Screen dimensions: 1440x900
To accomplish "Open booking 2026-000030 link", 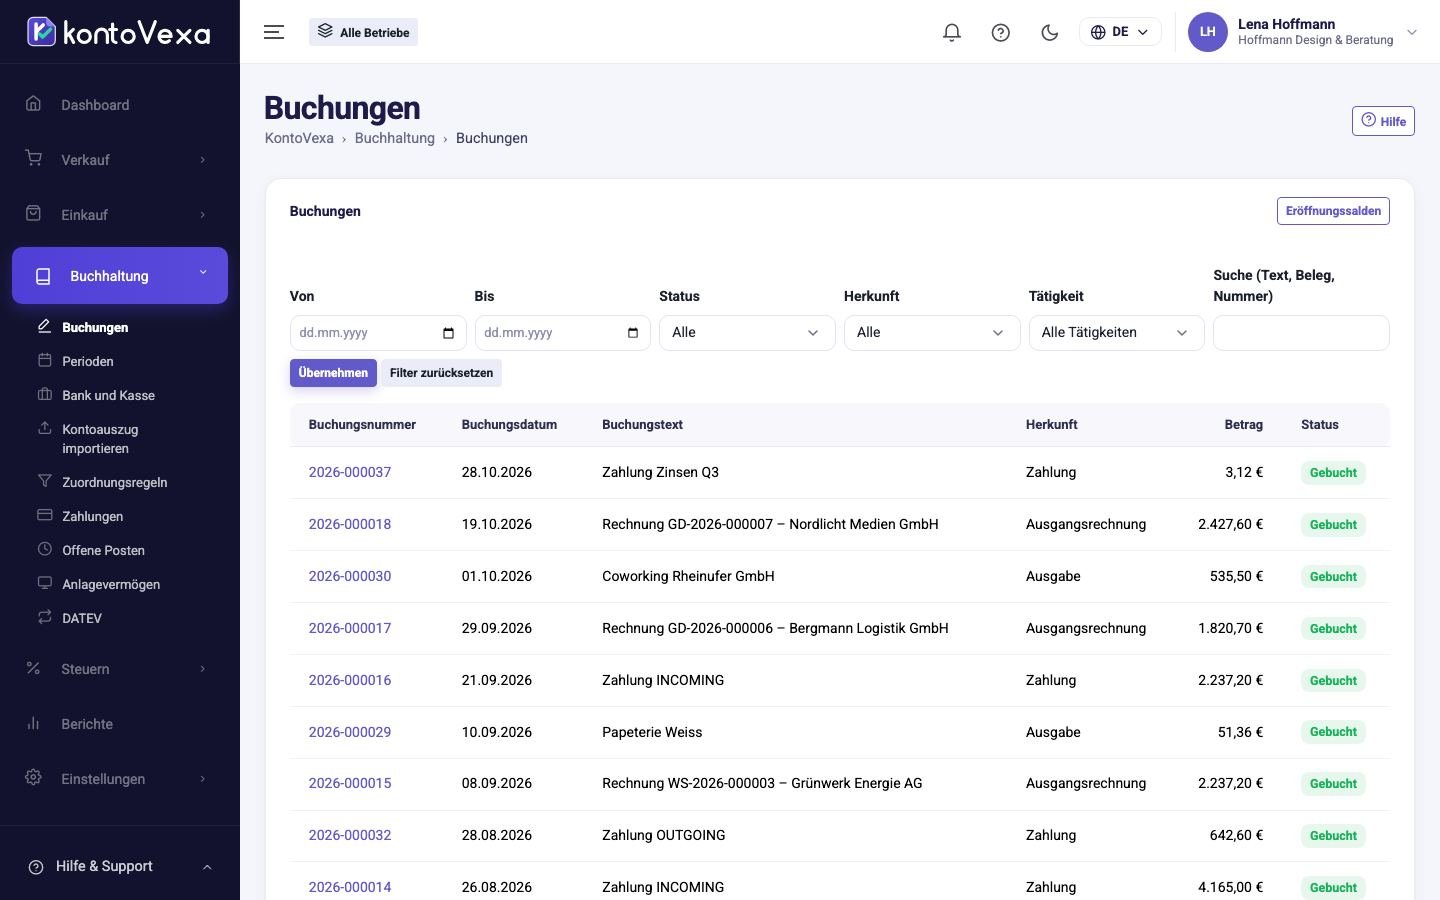I will [x=350, y=576].
